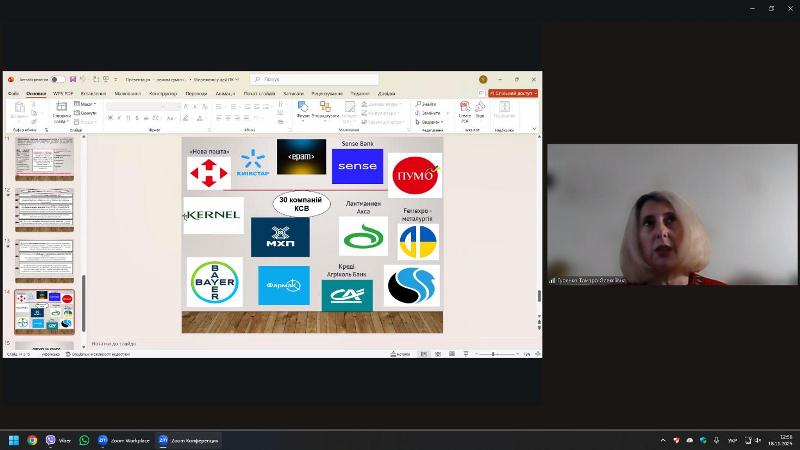Click the Скинути reset slide button
This screenshot has height=450, width=800.
[x=85, y=113]
